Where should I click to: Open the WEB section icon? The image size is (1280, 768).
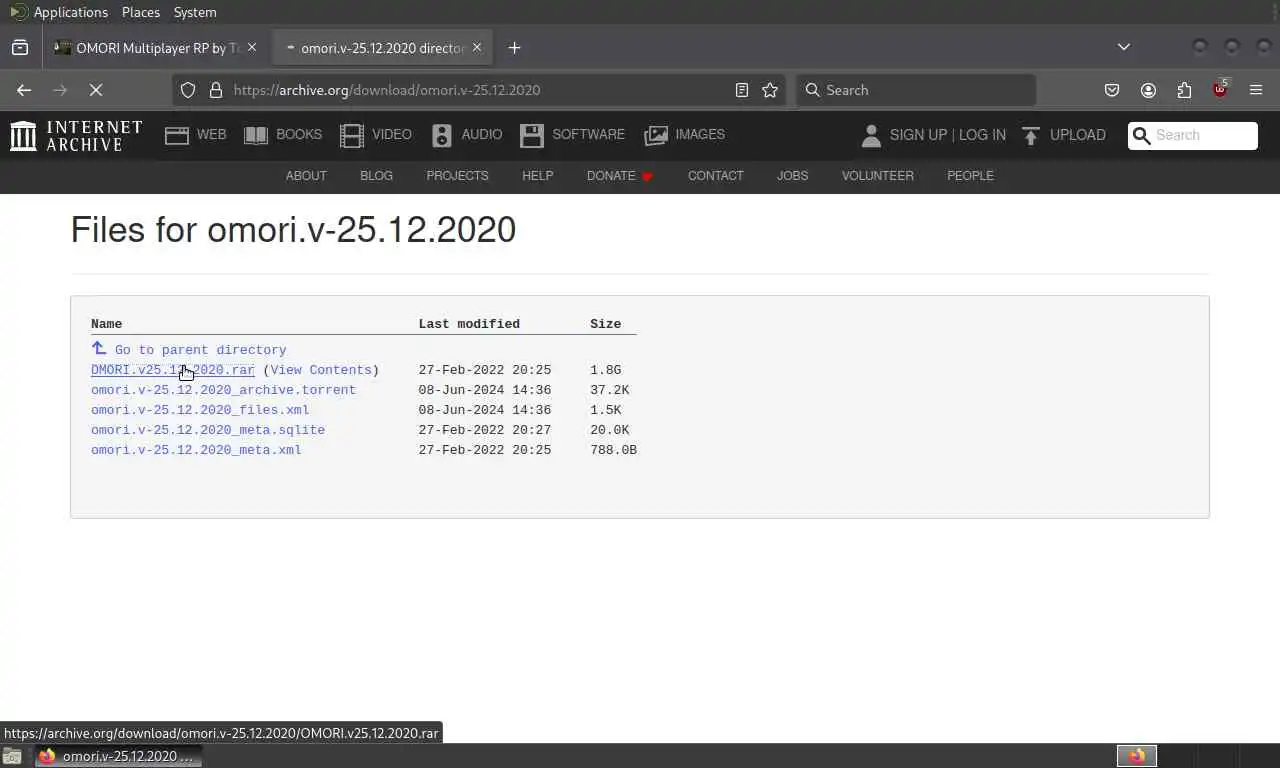click(x=177, y=135)
